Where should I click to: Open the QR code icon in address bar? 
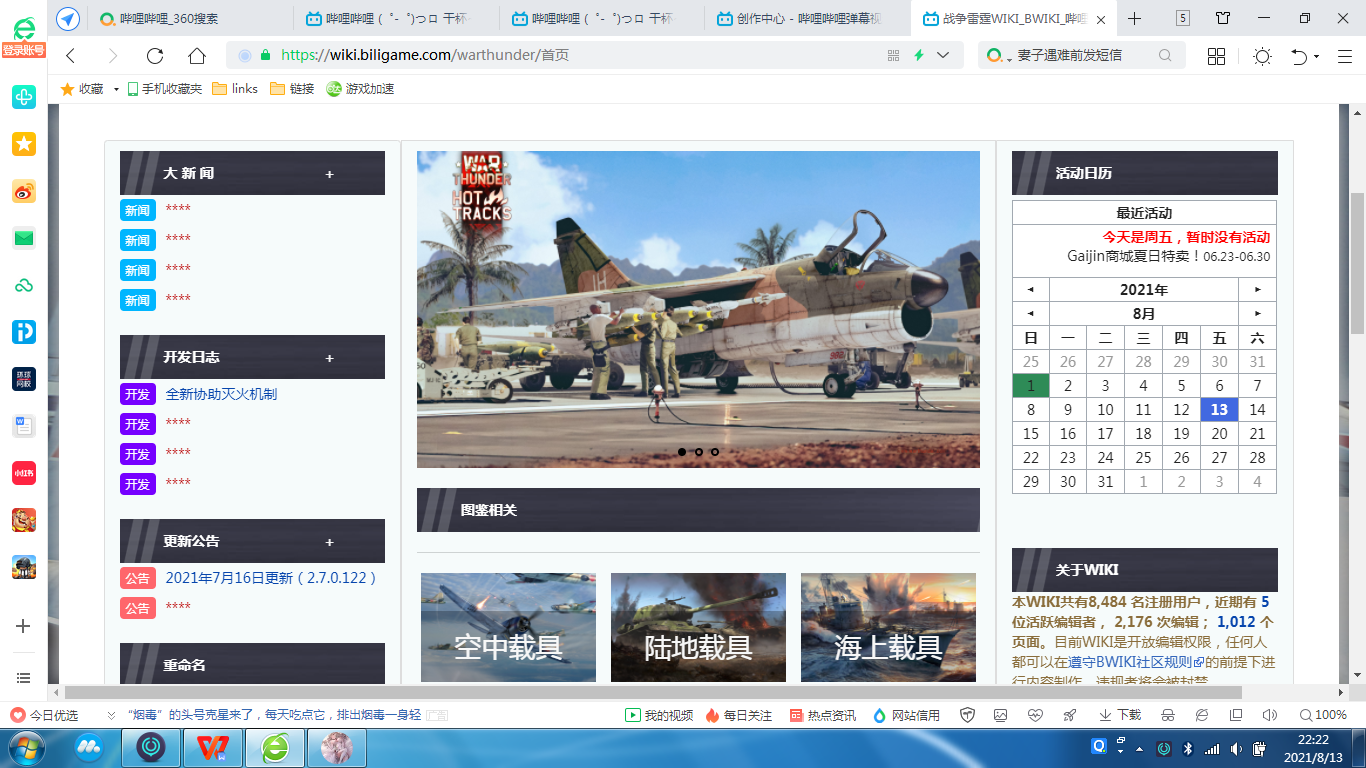(x=894, y=56)
